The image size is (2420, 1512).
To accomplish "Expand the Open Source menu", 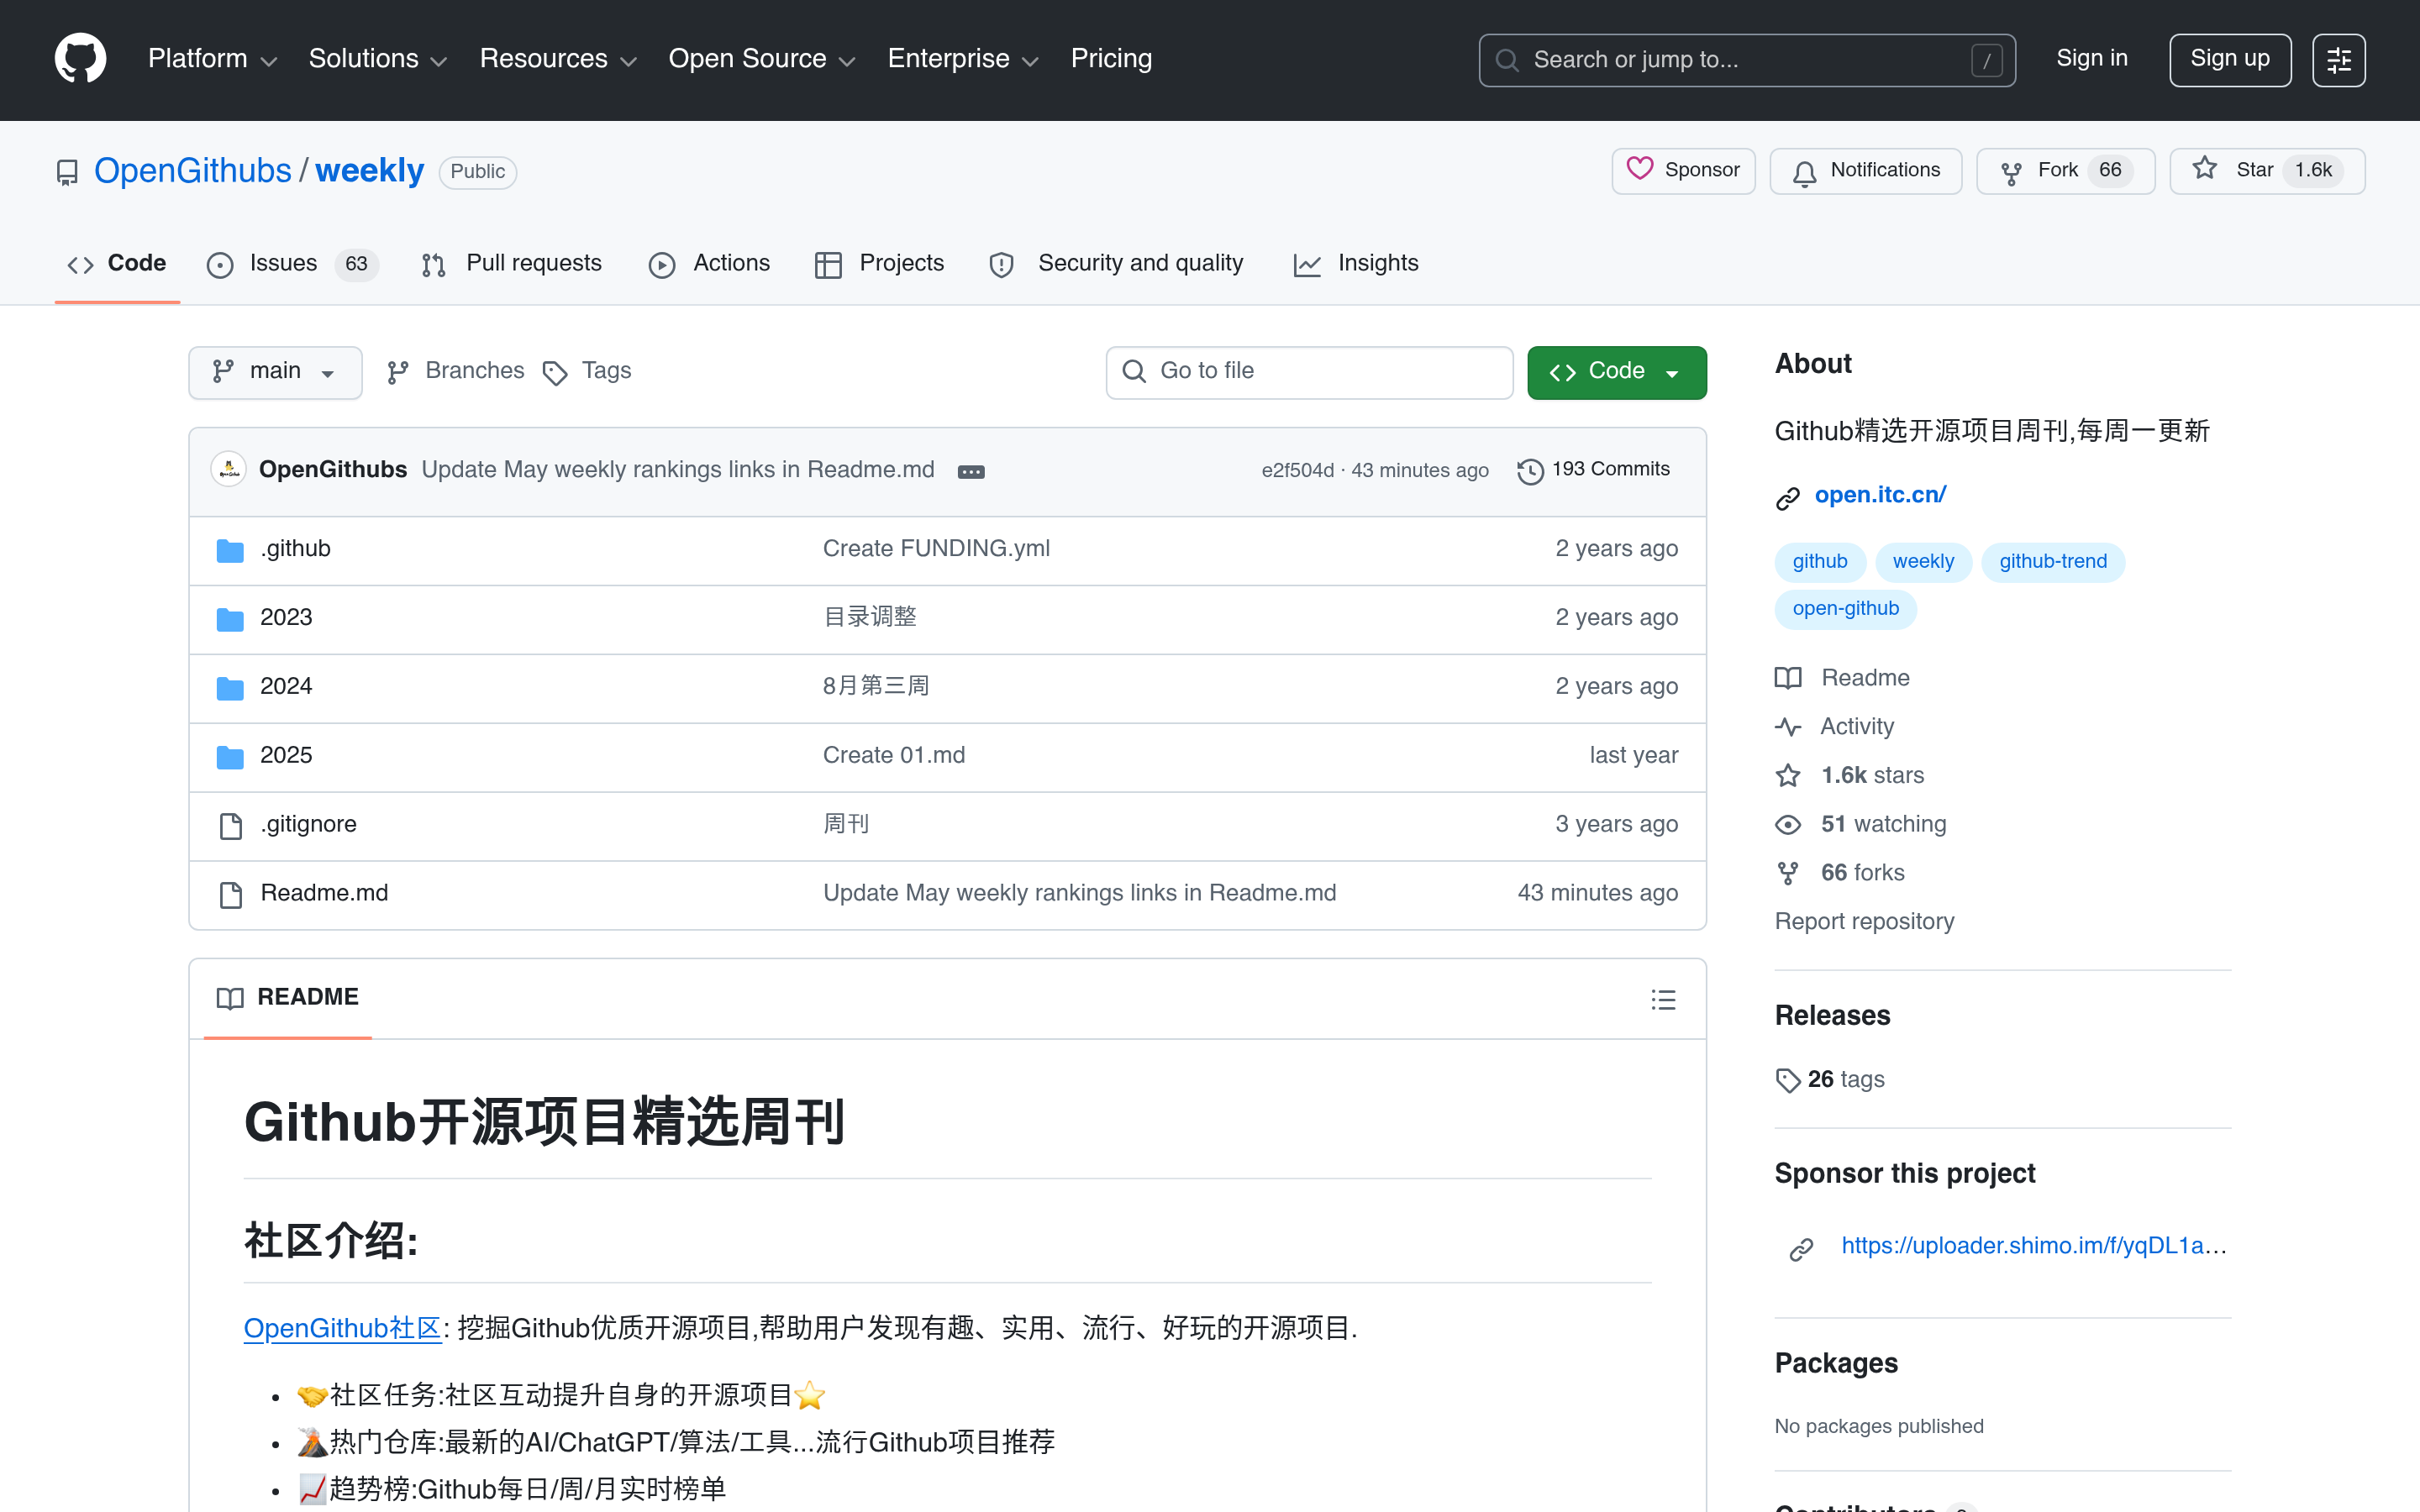I will coord(762,59).
